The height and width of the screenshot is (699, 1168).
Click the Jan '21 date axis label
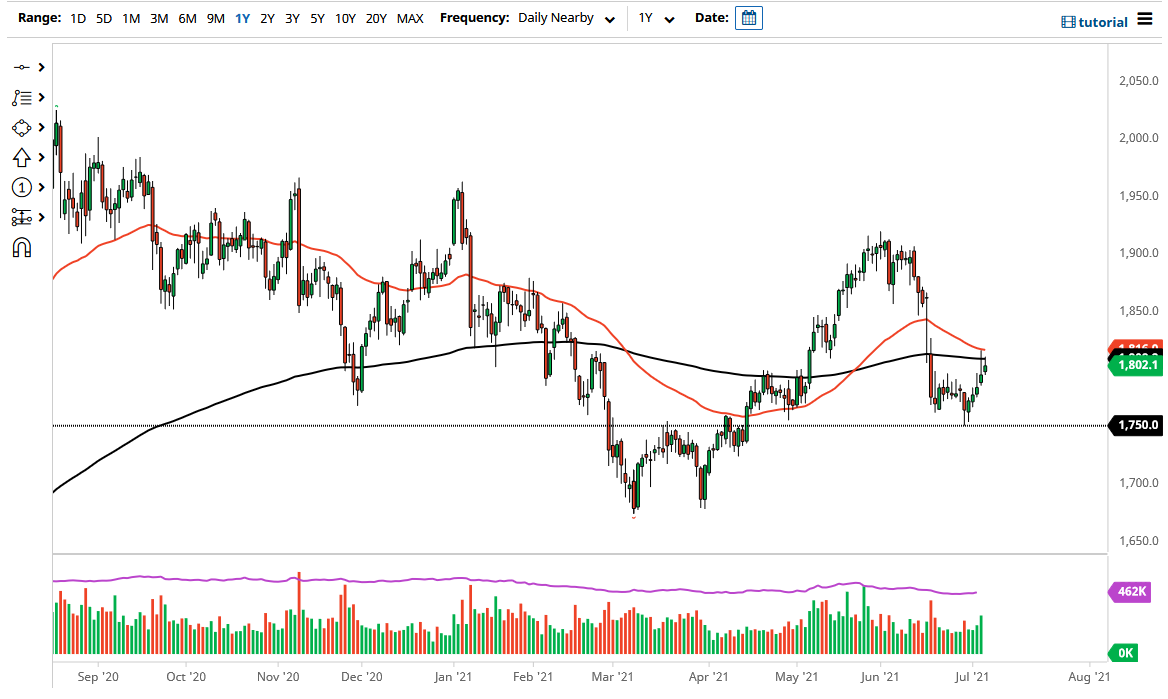(453, 677)
